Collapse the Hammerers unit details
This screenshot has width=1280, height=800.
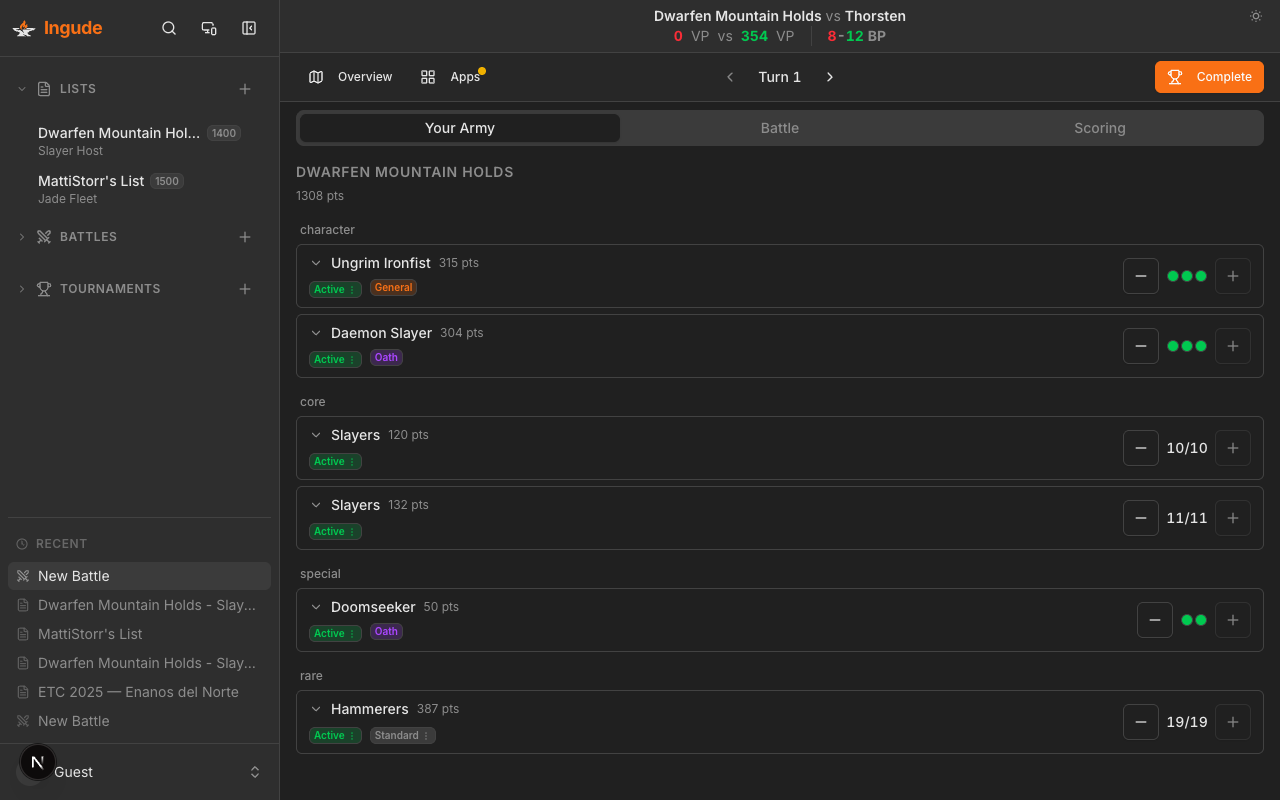pyautogui.click(x=316, y=708)
